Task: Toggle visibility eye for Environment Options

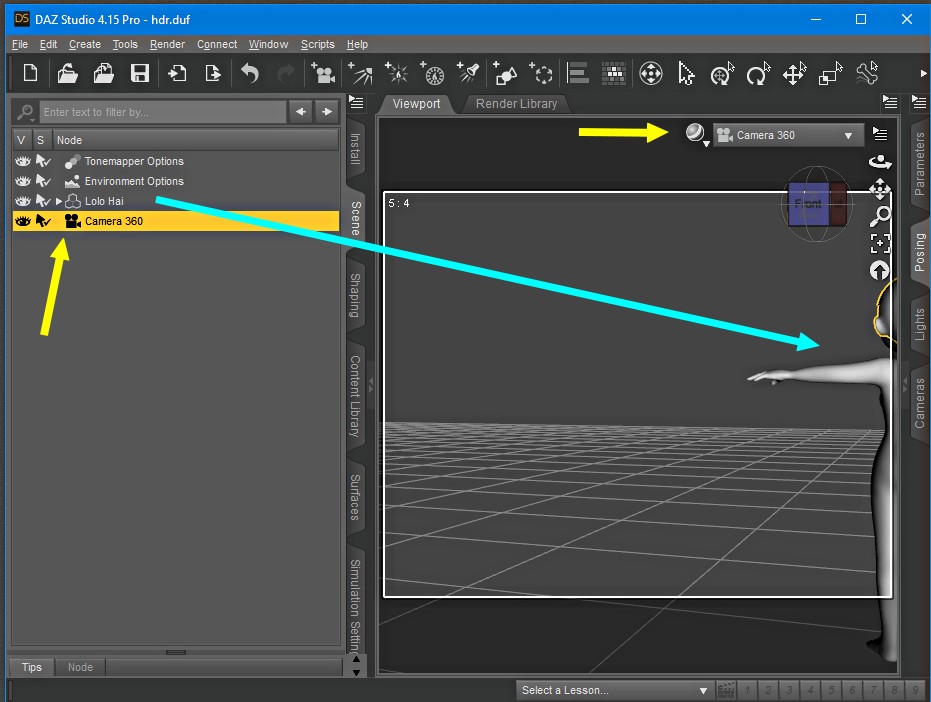Action: pyautogui.click(x=23, y=181)
